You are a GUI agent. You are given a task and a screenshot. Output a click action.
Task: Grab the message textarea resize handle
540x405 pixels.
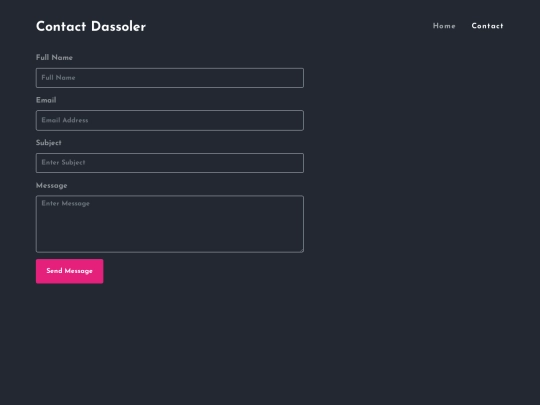click(302, 250)
